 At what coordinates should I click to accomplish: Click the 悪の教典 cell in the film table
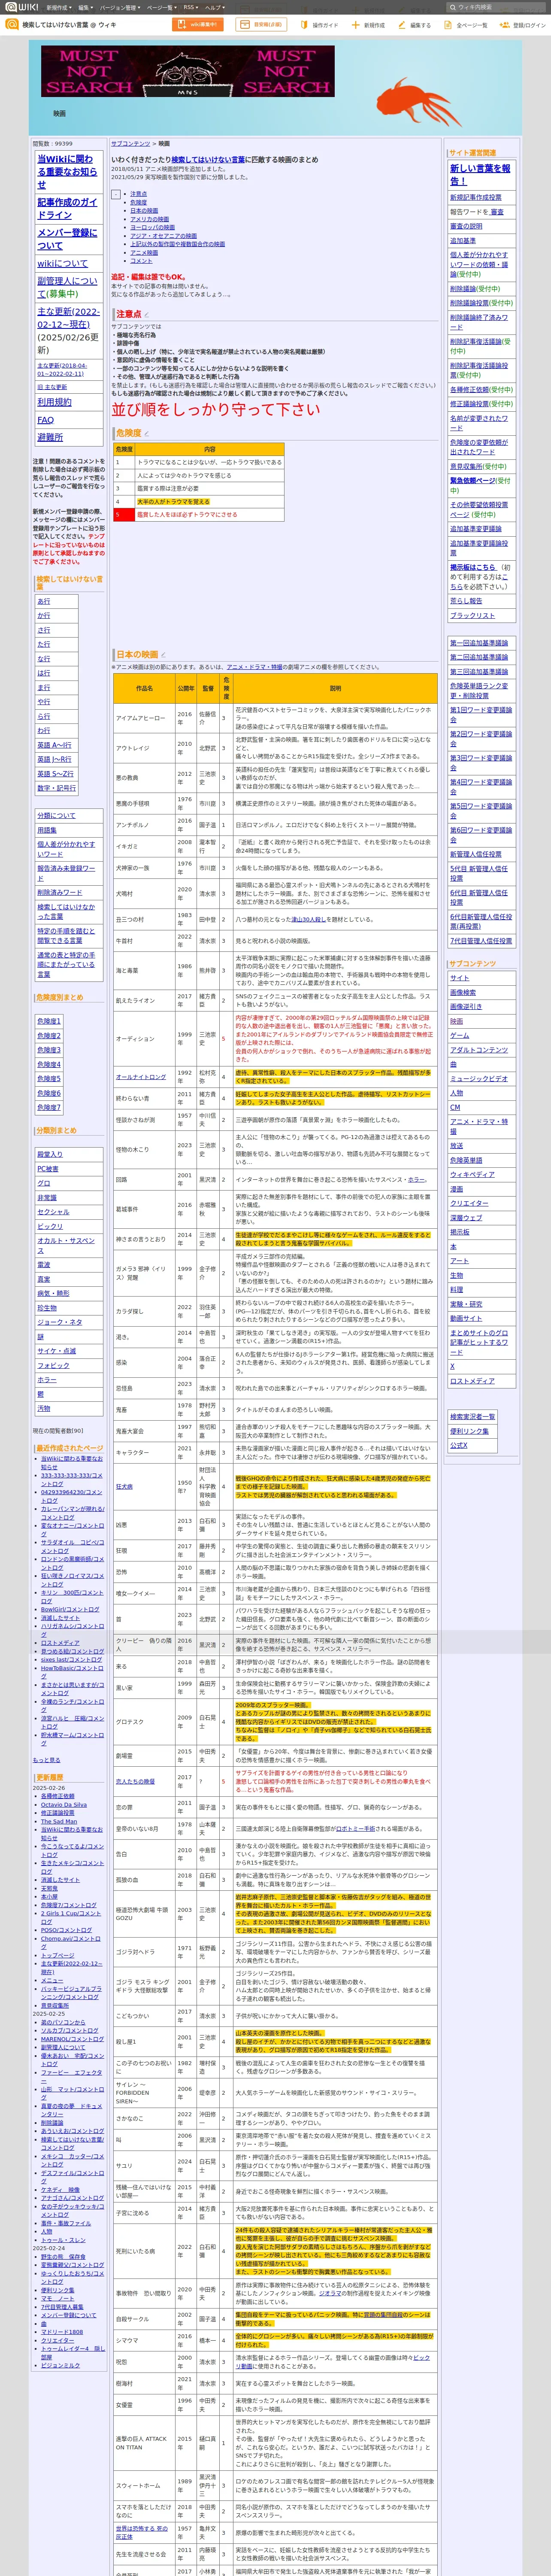[x=144, y=777]
